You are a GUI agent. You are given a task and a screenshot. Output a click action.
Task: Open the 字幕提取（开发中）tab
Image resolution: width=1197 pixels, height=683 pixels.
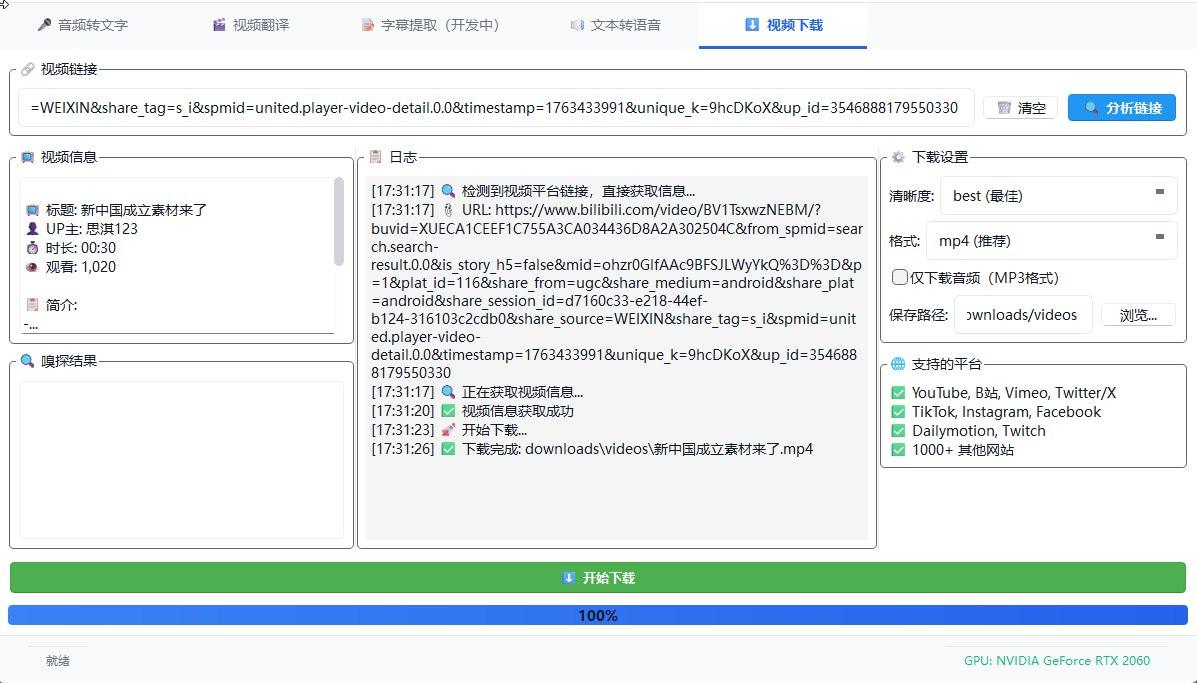click(431, 25)
